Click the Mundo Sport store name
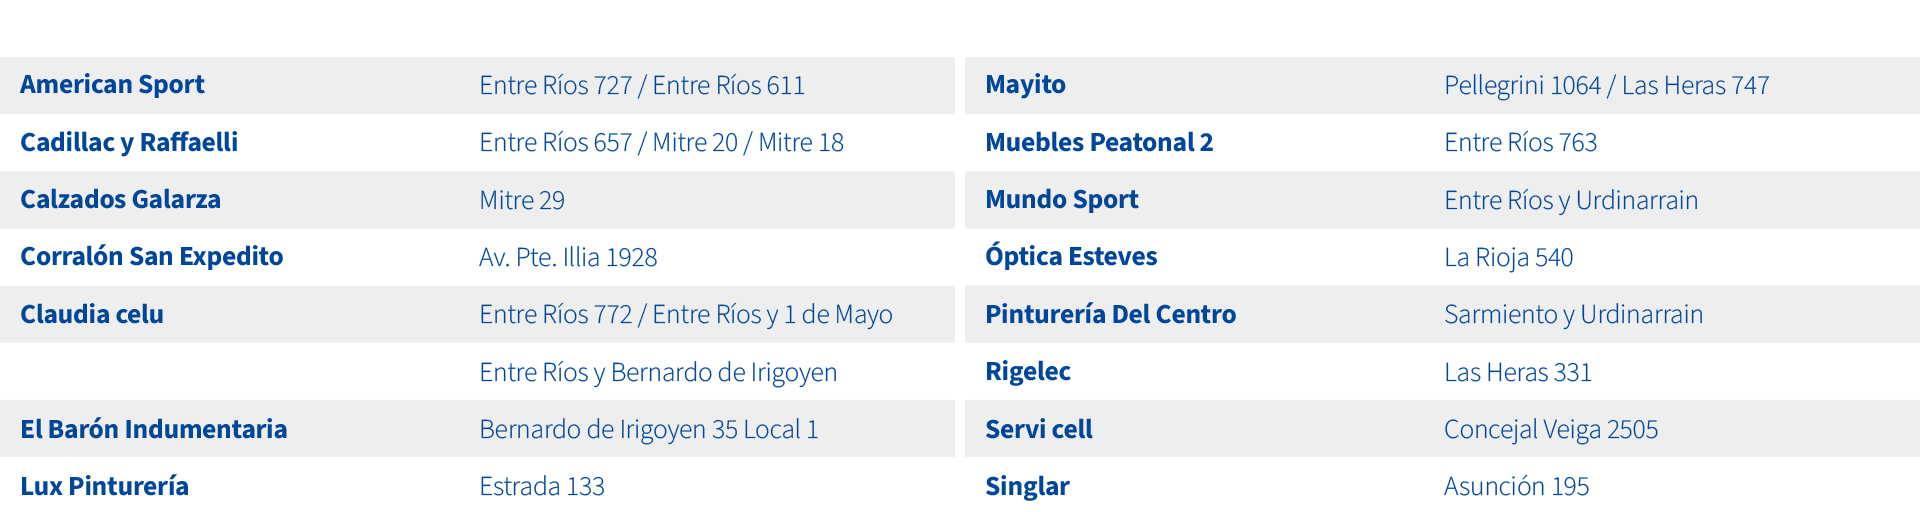 click(1061, 199)
